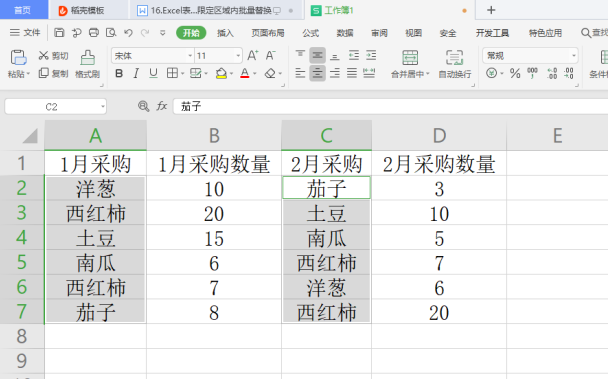Click the Save icon in quick toolbar
Viewport: 610px width, 384px height.
click(x=59, y=33)
